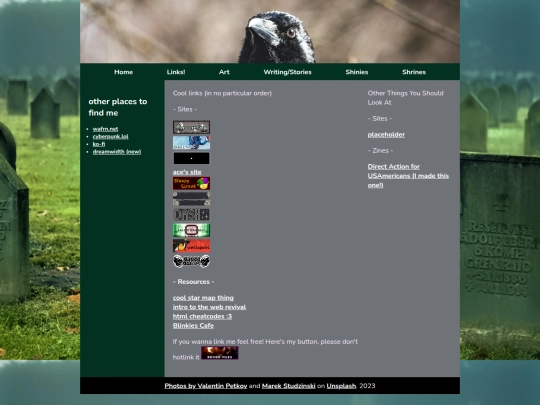Click the 'Cool links (in no particular order)' text
Viewport: 540px width, 405px height.
coord(222,93)
